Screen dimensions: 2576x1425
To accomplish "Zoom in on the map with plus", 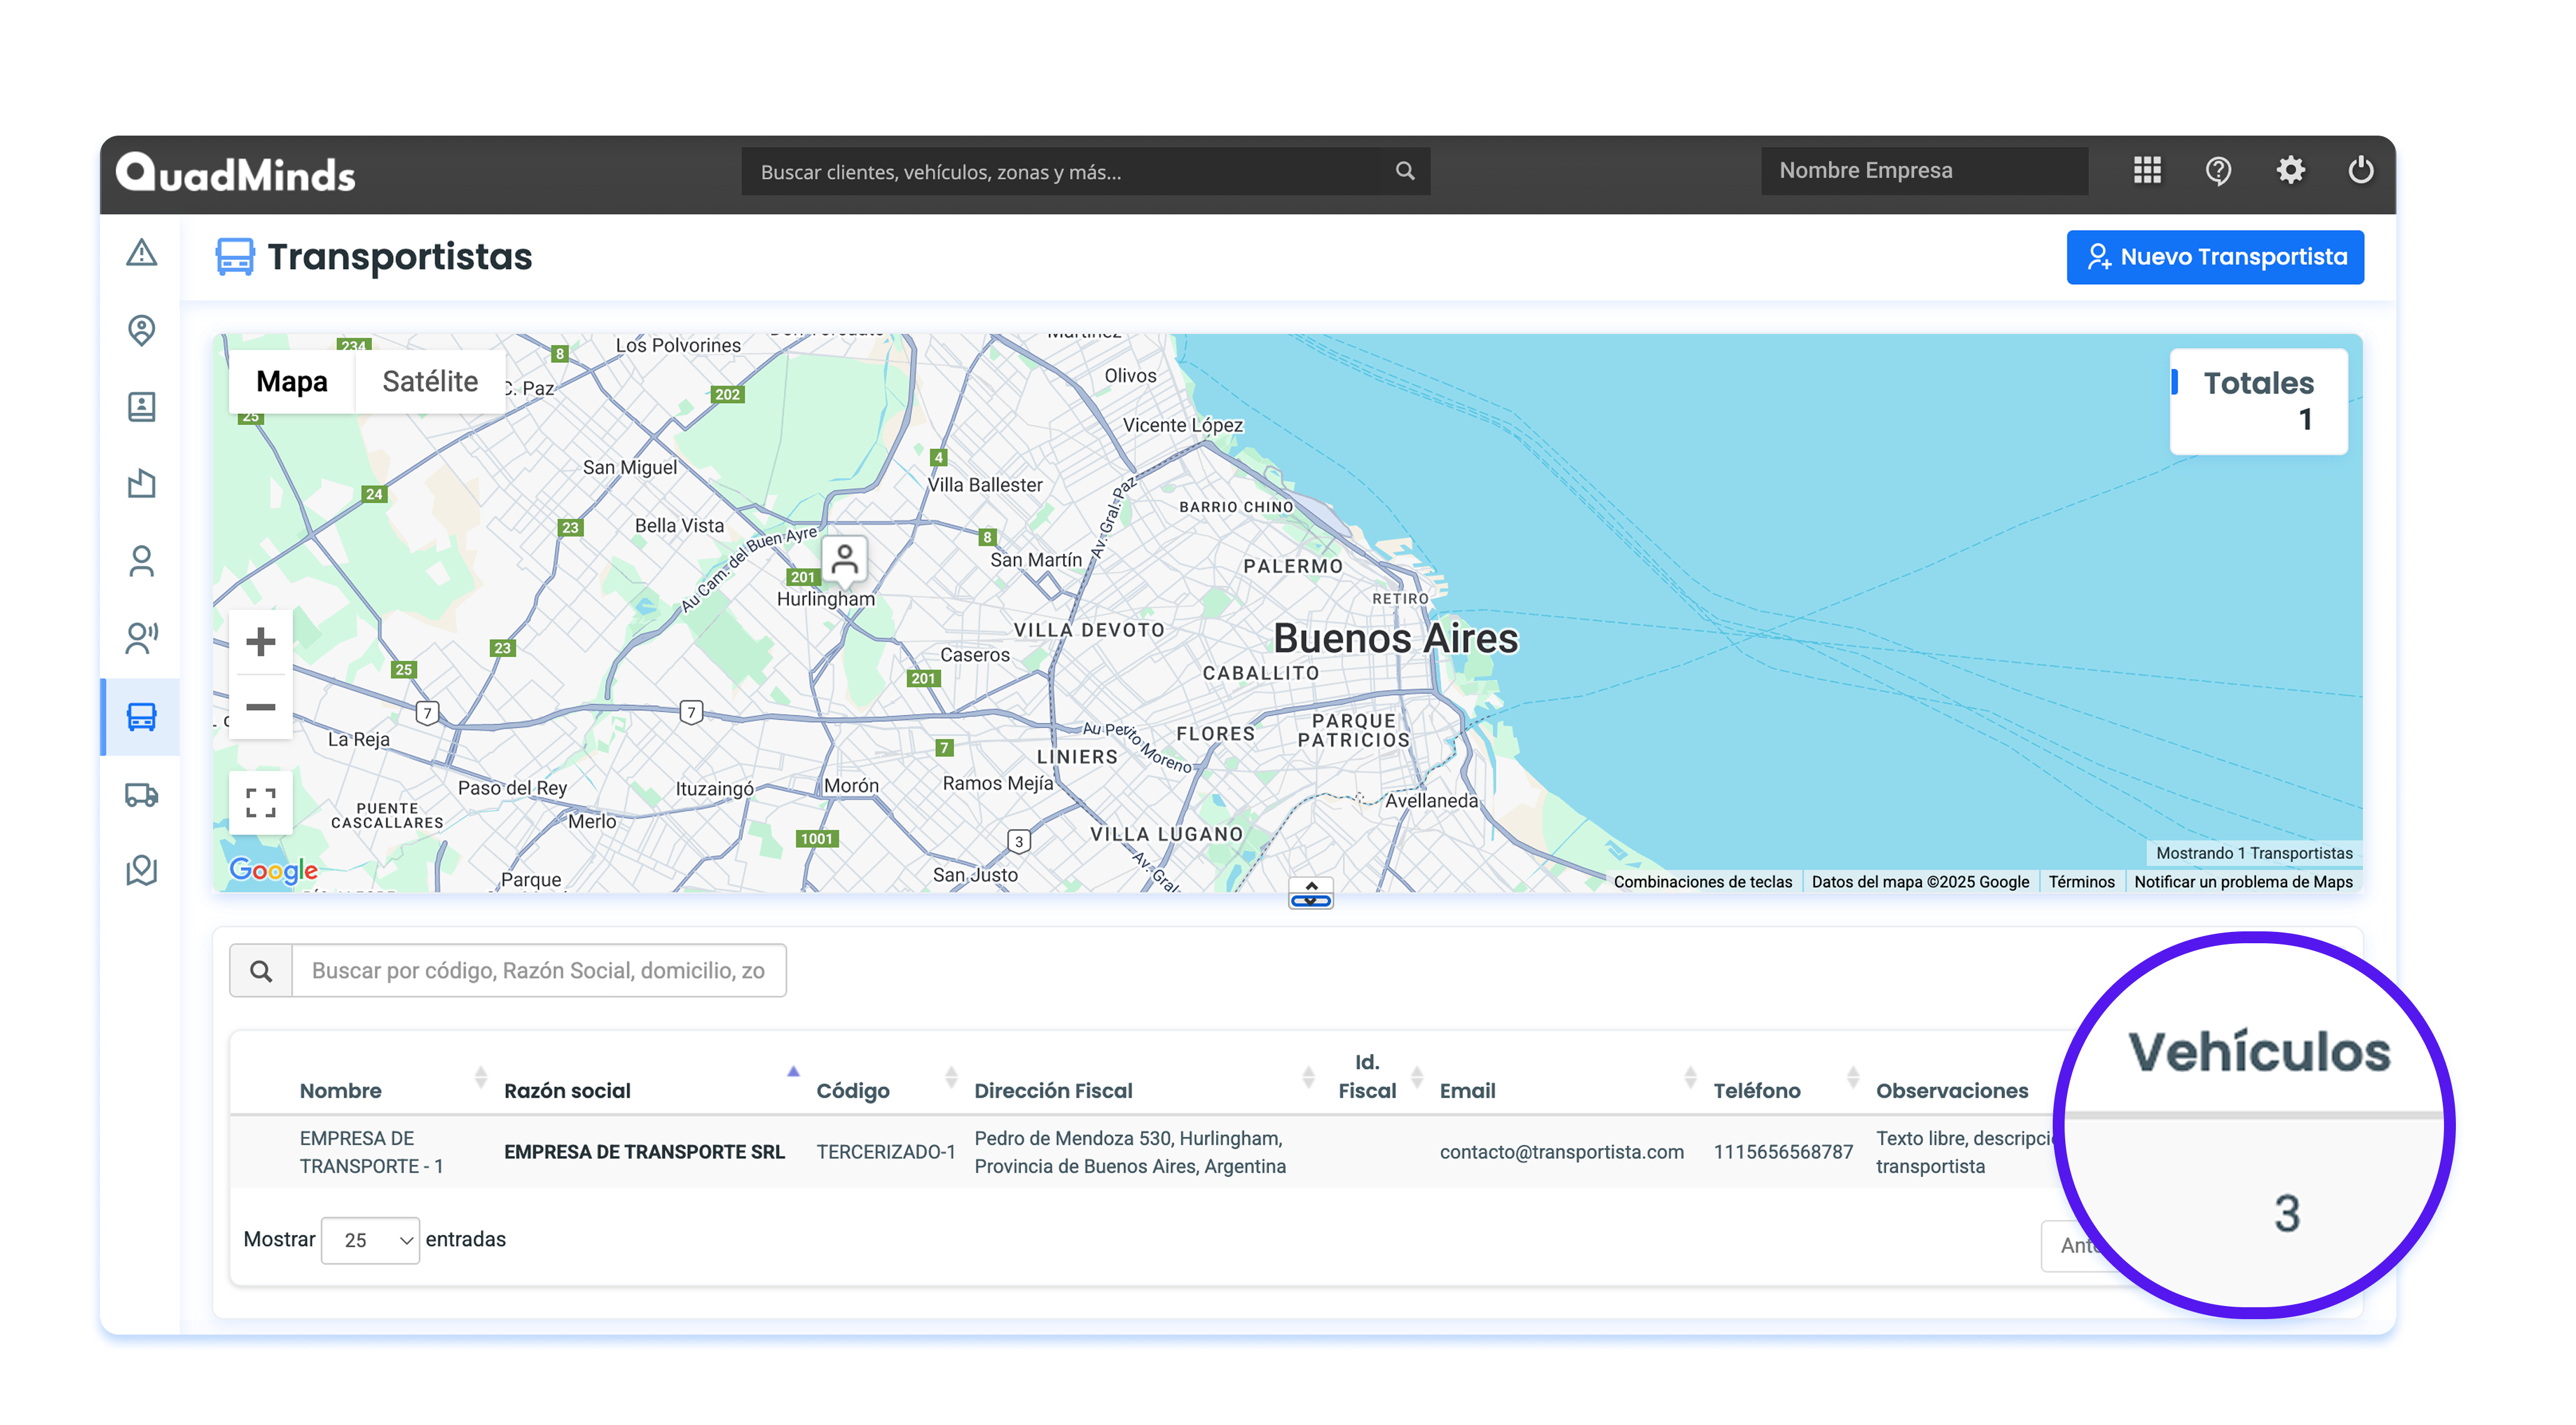I will coord(260,642).
